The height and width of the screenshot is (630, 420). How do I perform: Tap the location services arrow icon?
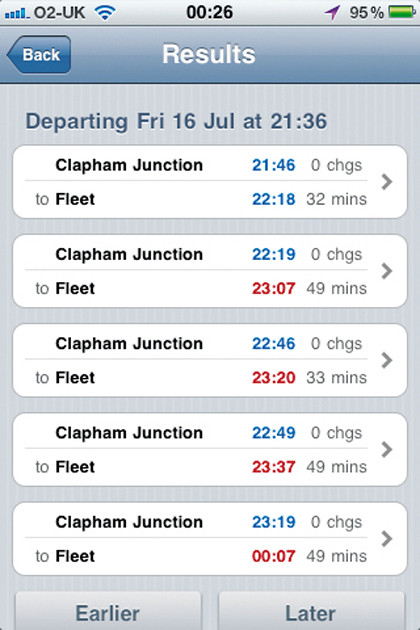click(x=332, y=13)
